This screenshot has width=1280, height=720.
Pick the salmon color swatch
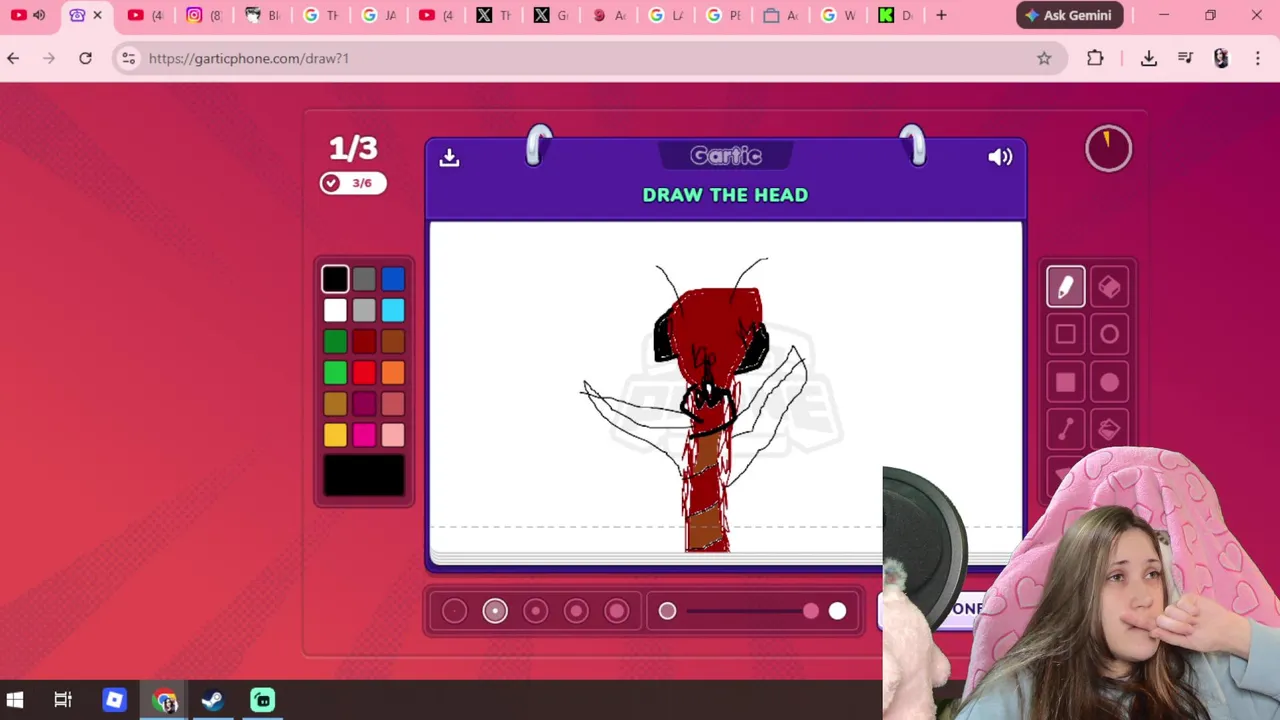[393, 404]
